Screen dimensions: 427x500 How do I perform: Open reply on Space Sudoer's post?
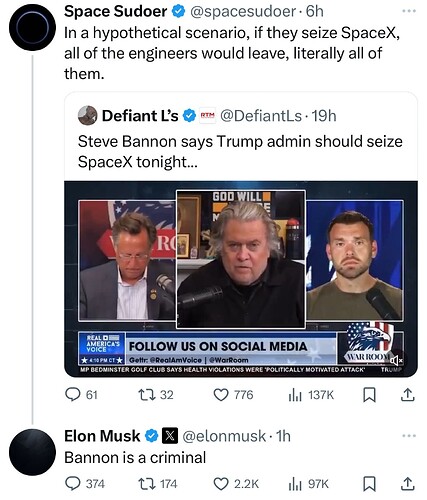[81, 395]
